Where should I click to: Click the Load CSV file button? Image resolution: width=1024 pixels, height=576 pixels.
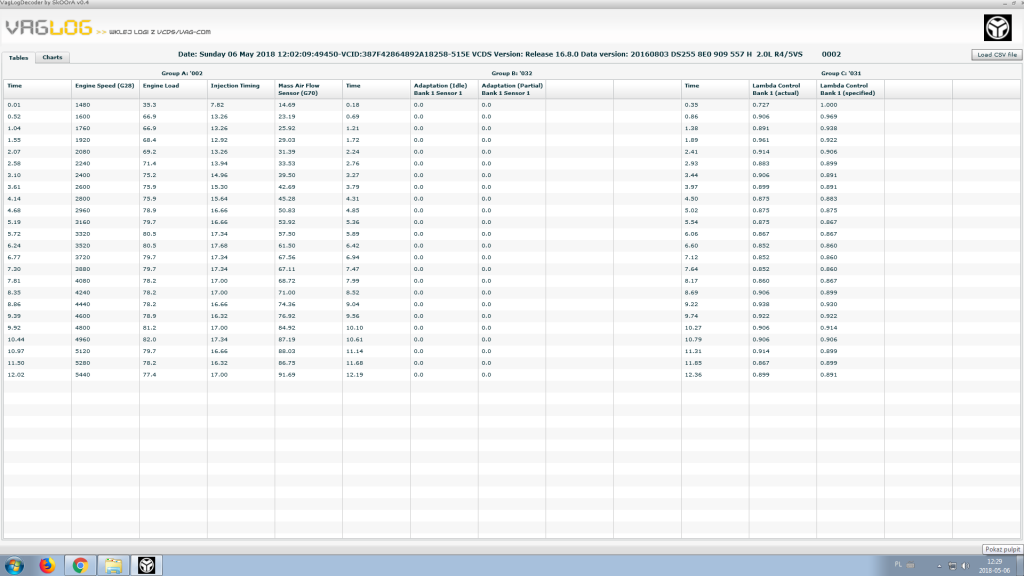[997, 55]
